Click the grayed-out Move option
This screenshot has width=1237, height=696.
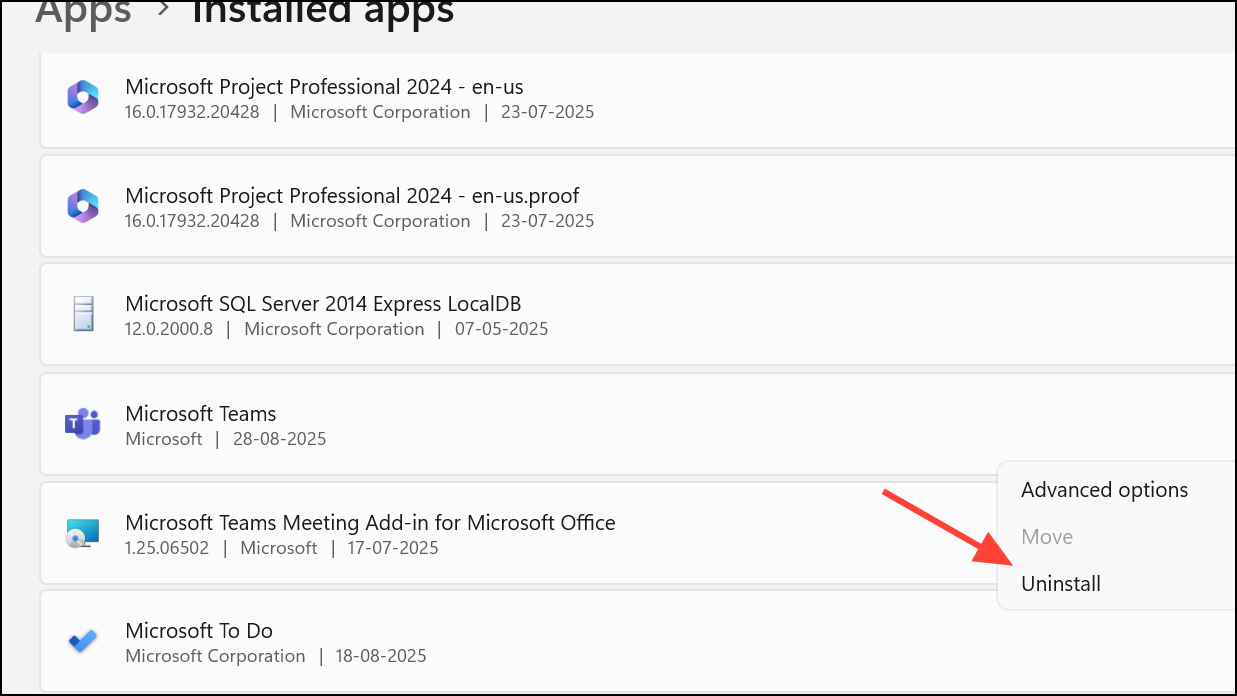click(x=1046, y=536)
